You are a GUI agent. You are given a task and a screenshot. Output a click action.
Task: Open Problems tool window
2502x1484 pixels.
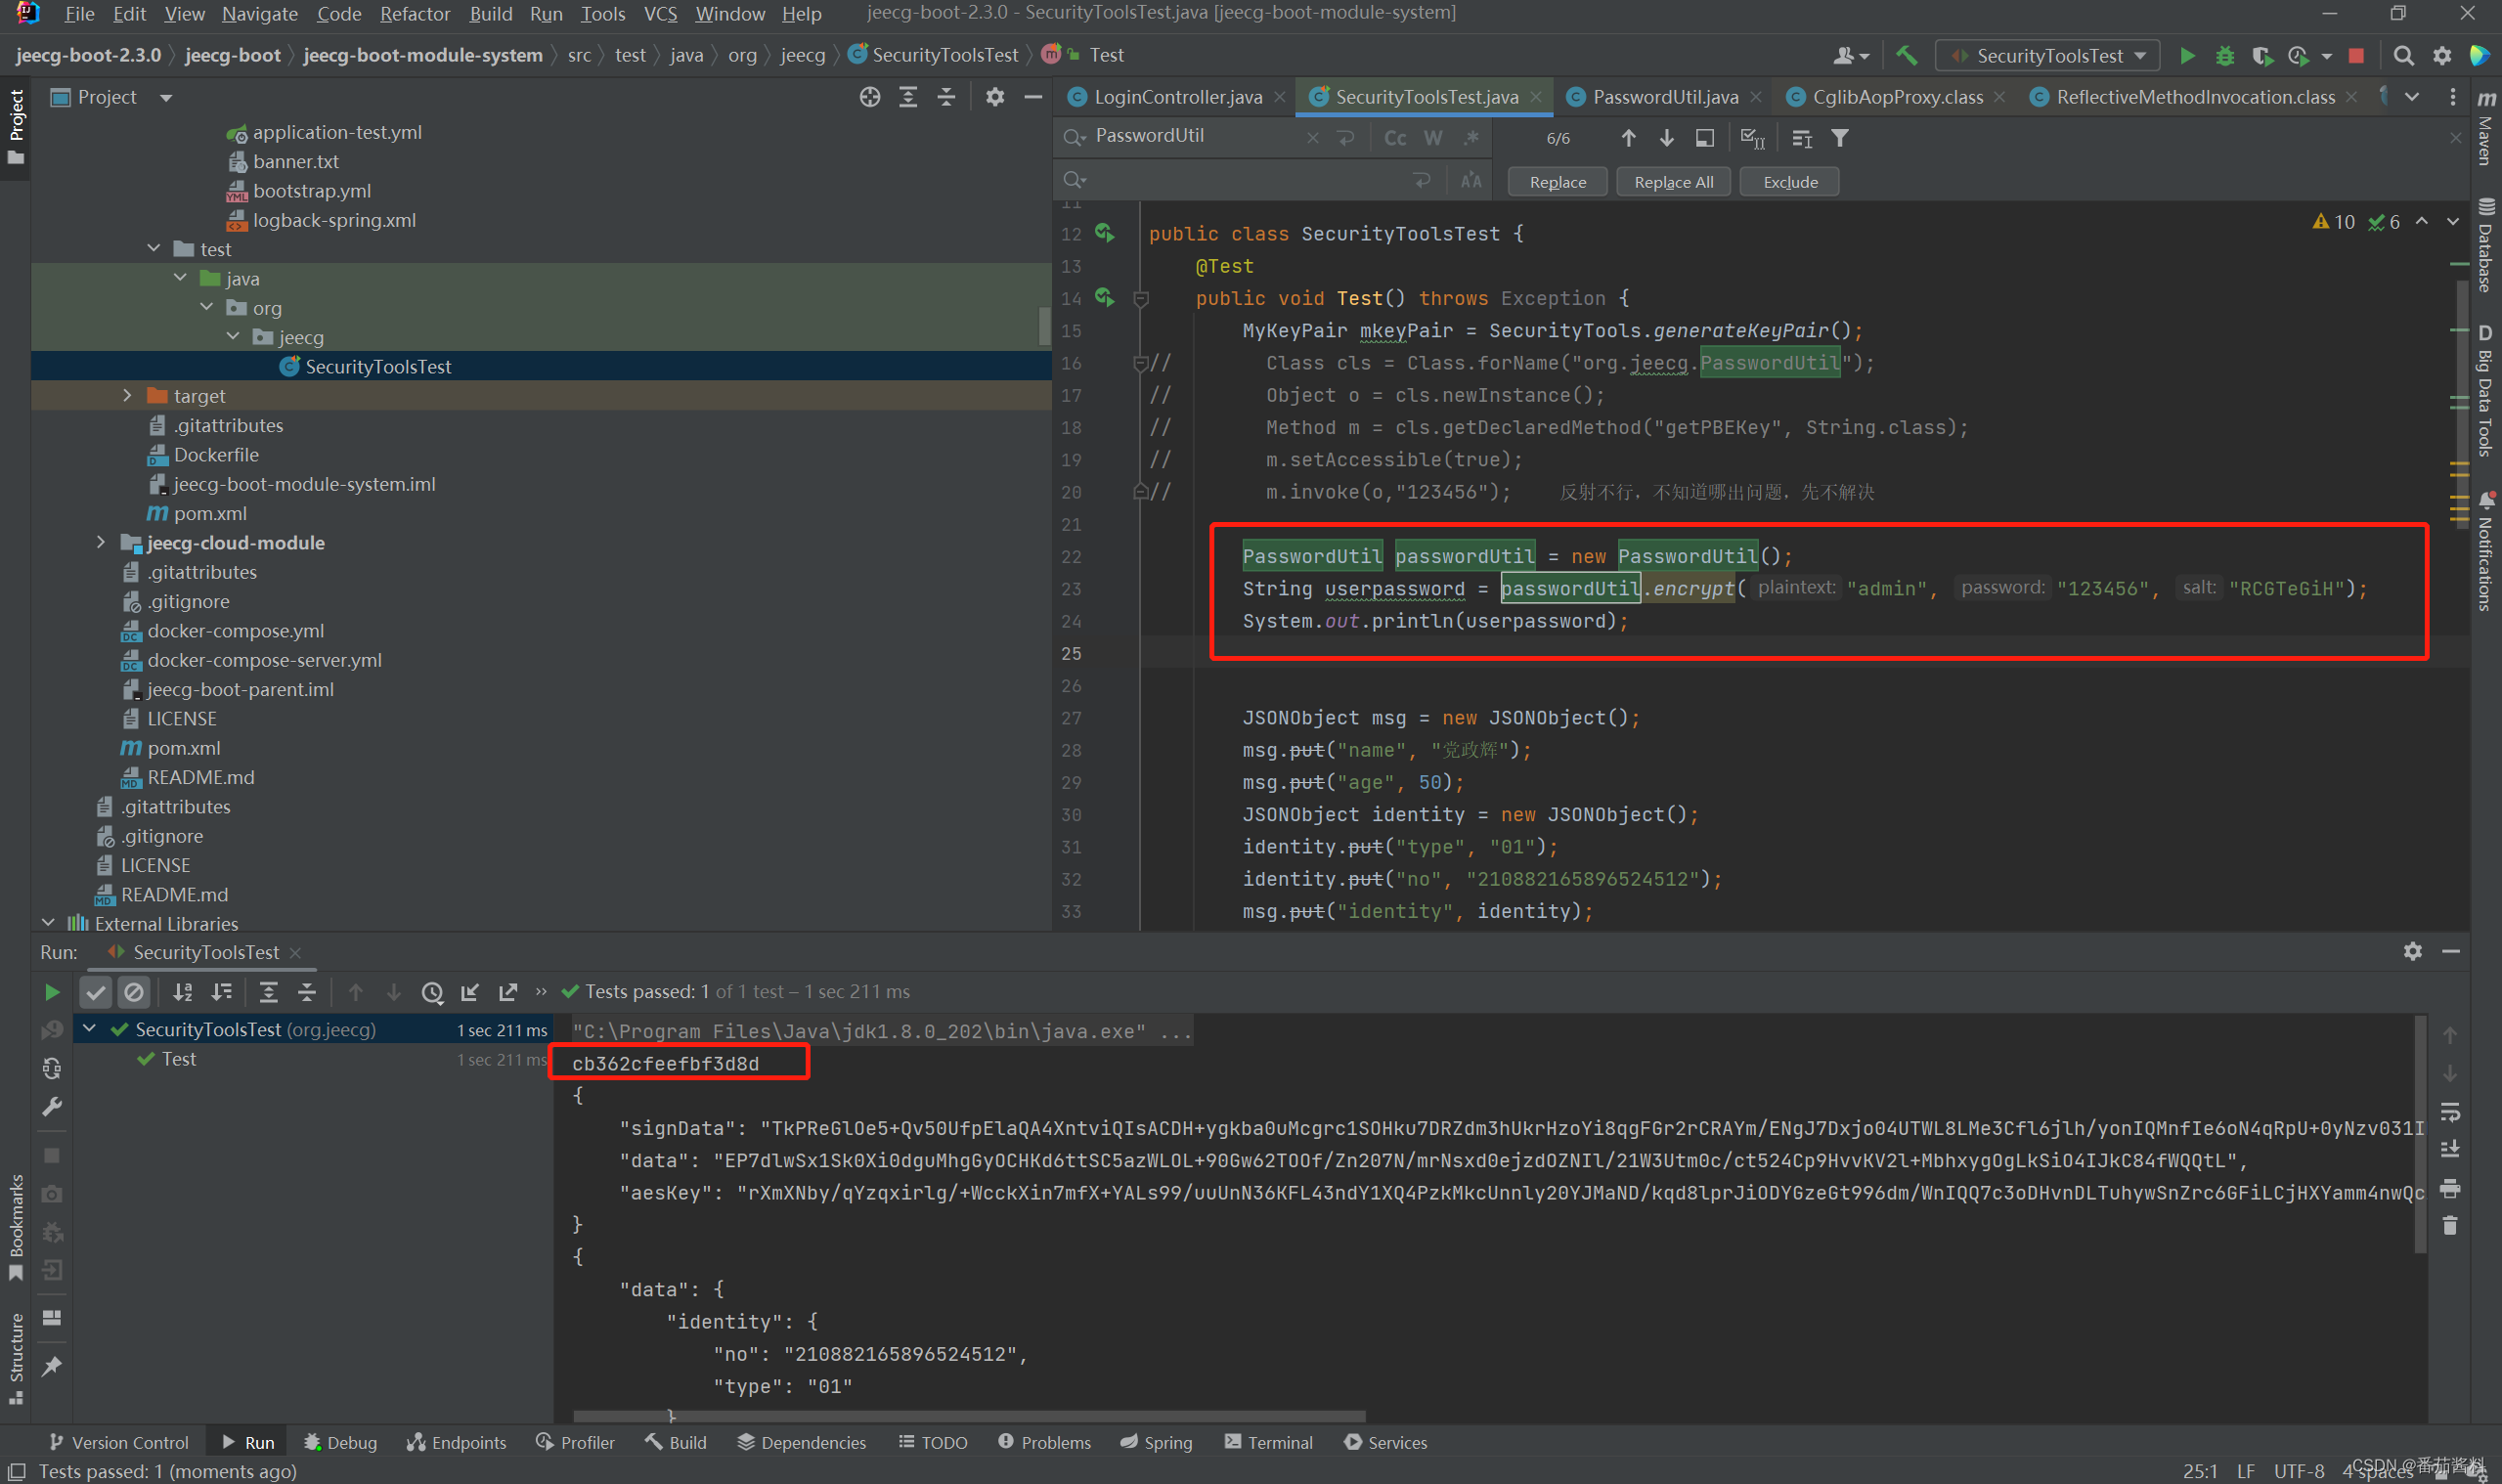[1044, 1442]
